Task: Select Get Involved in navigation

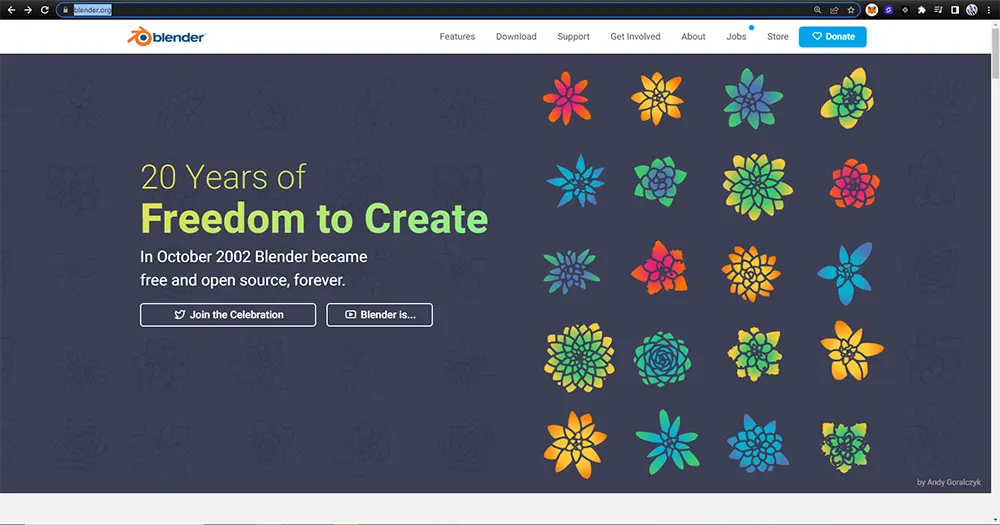Action: pos(635,36)
